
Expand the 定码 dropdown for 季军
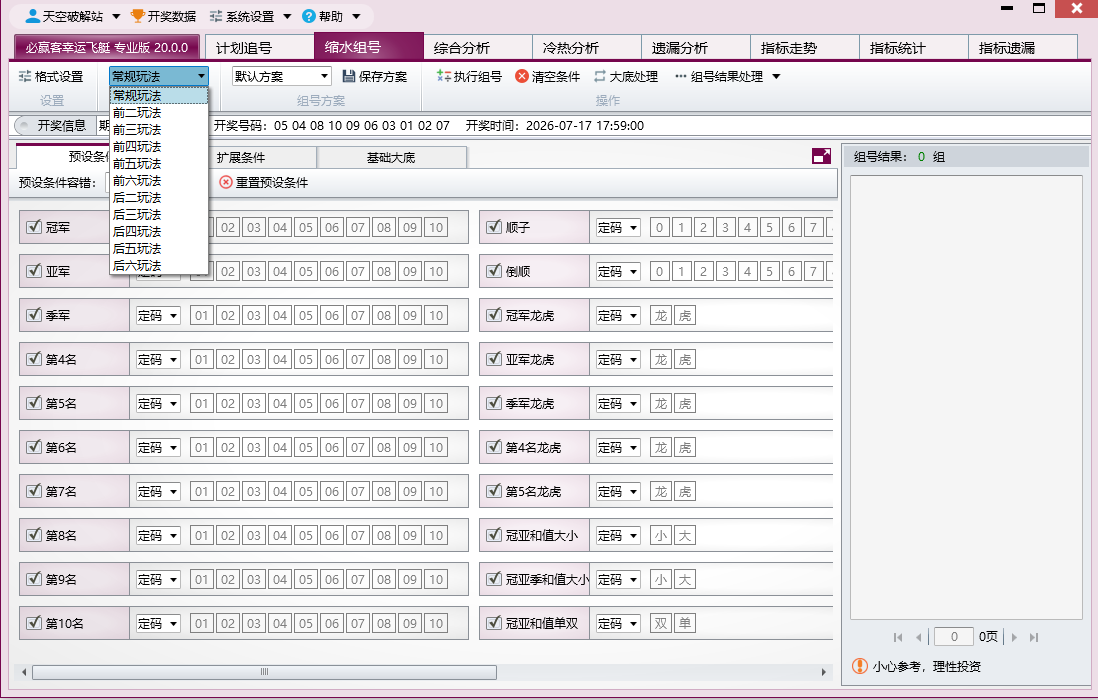[x=158, y=316]
